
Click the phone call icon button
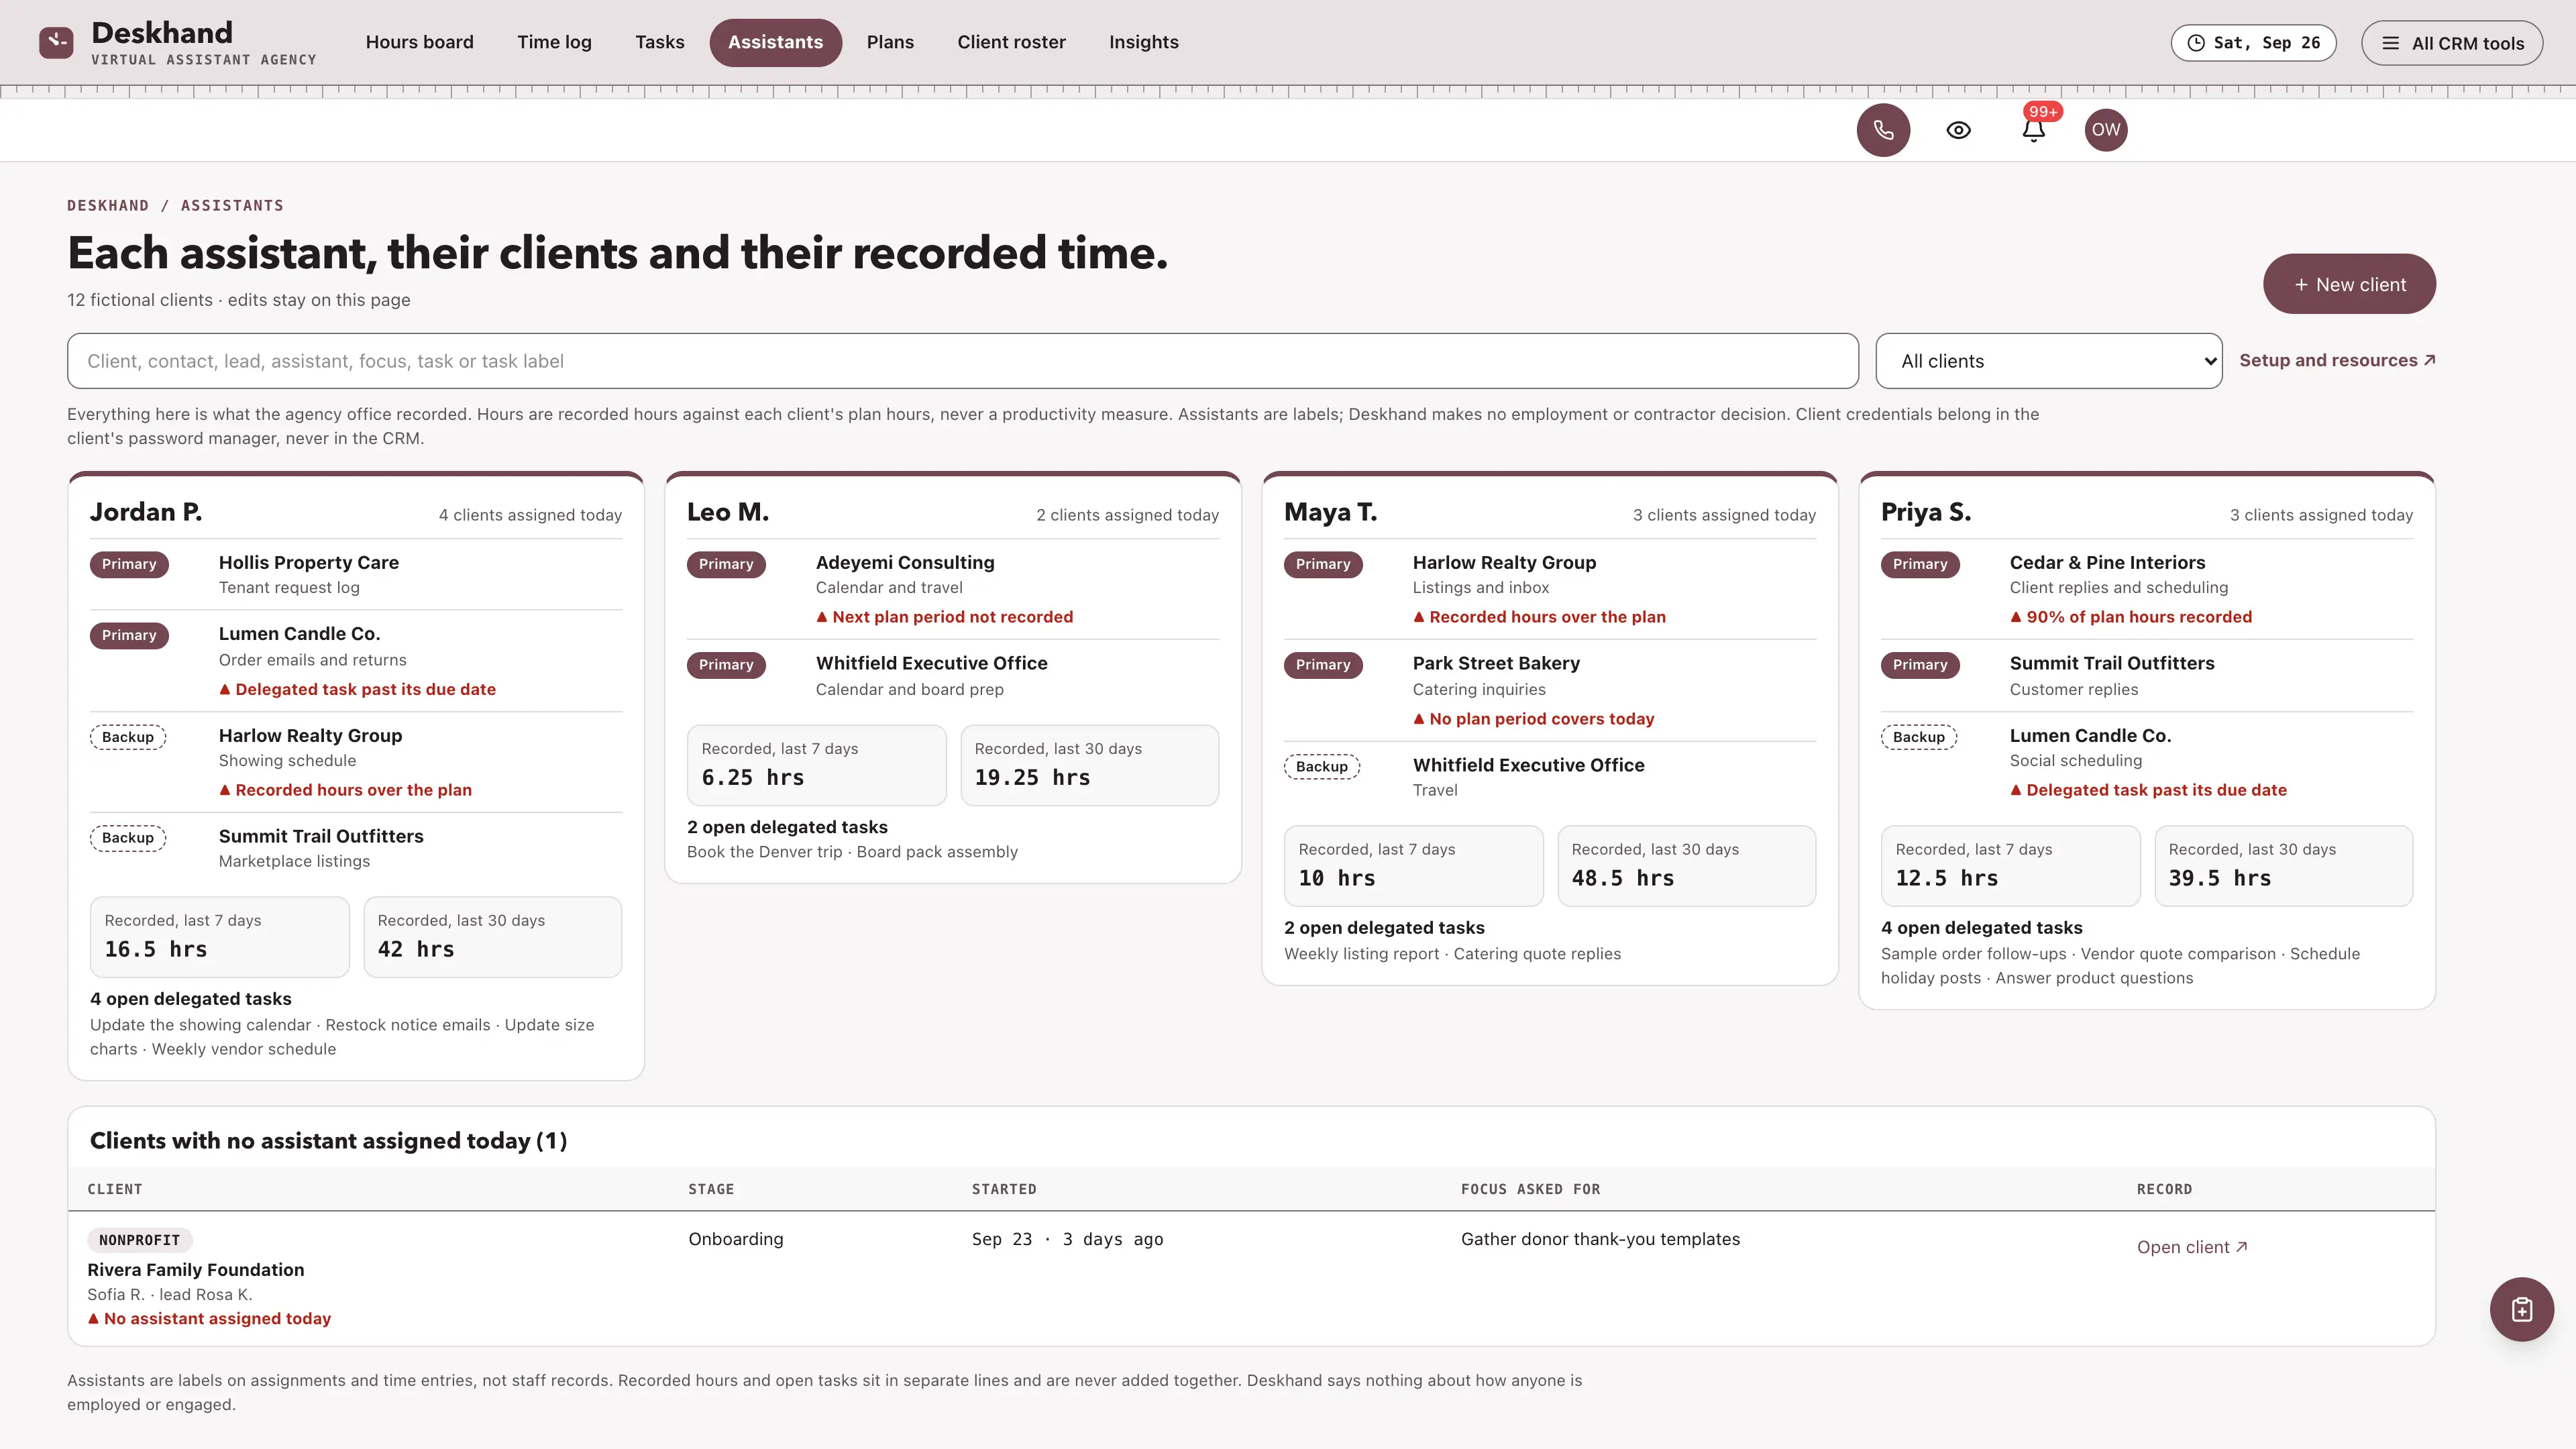coord(1883,130)
